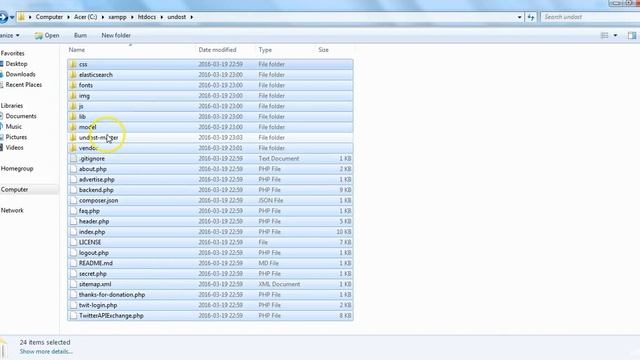The height and width of the screenshot is (360, 640).
Task: Expand the arrow after Acer (C:) in path
Action: point(102,17)
